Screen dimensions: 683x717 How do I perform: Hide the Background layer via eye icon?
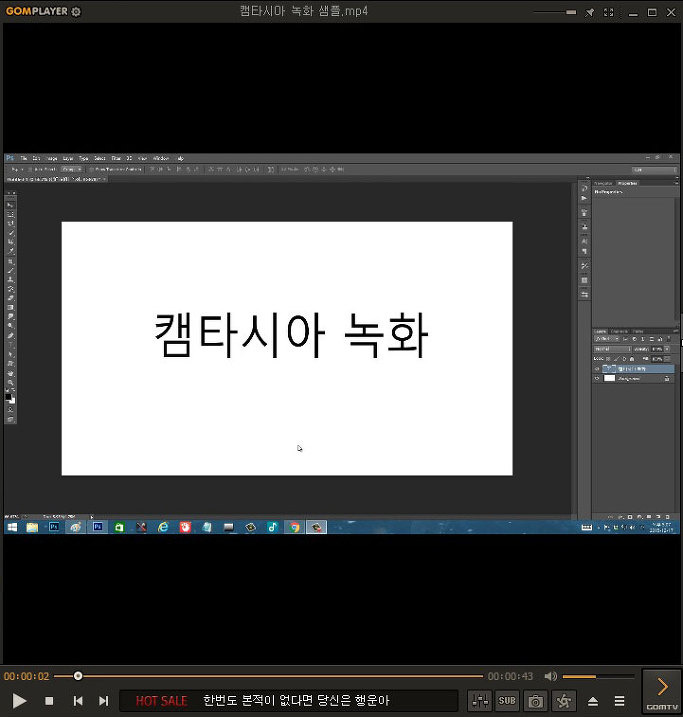coord(597,379)
